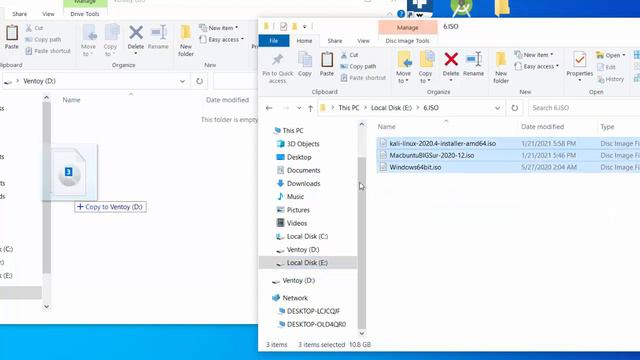
Task: Expand Ventoy window address bar dropdown
Action: [x=182, y=81]
